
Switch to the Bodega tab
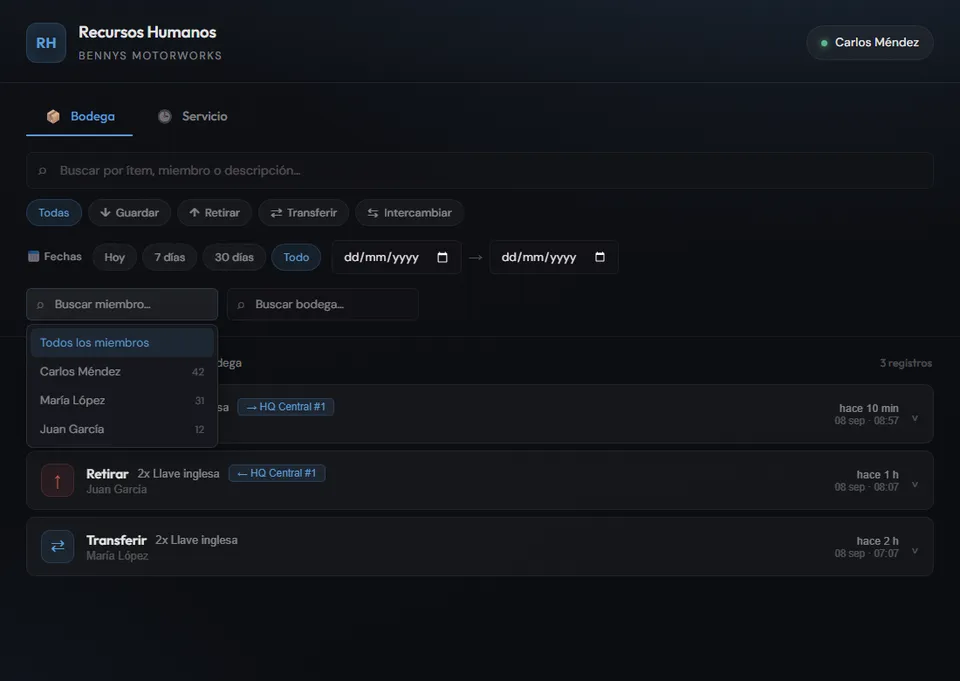tap(80, 116)
